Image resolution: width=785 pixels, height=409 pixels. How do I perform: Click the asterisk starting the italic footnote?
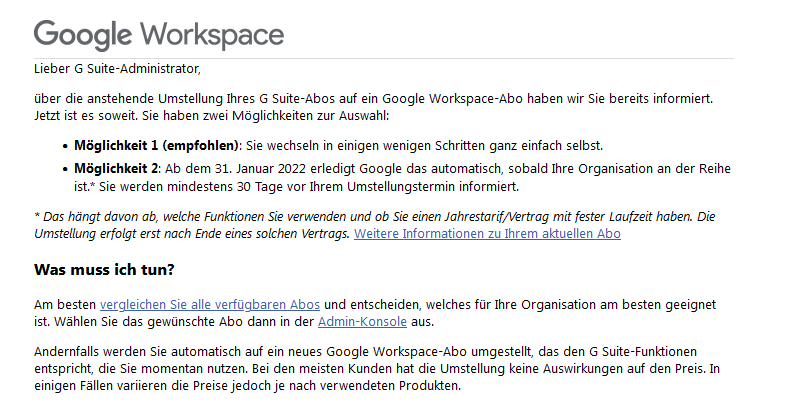pyautogui.click(x=37, y=215)
